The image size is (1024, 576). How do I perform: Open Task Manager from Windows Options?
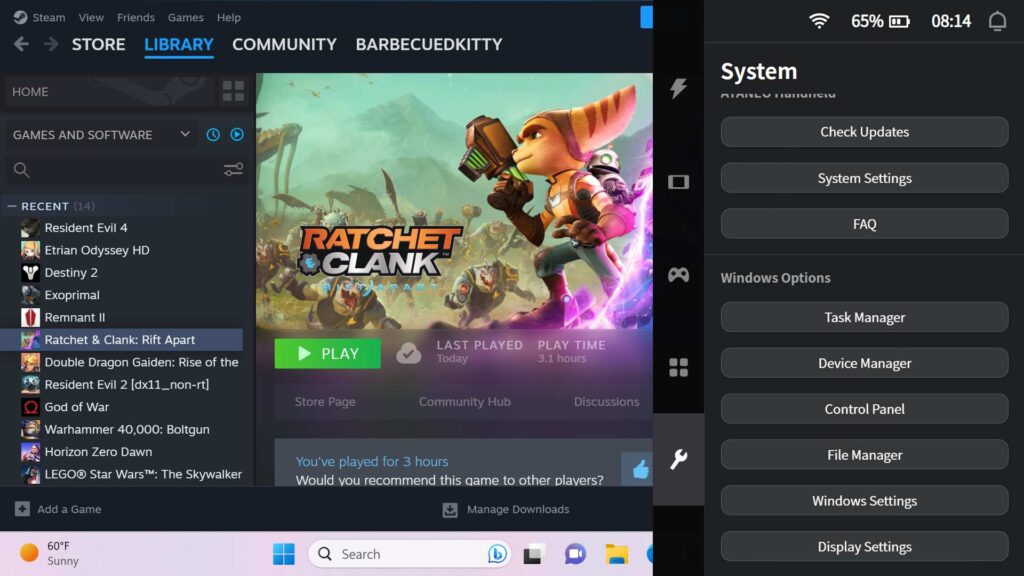coord(864,318)
